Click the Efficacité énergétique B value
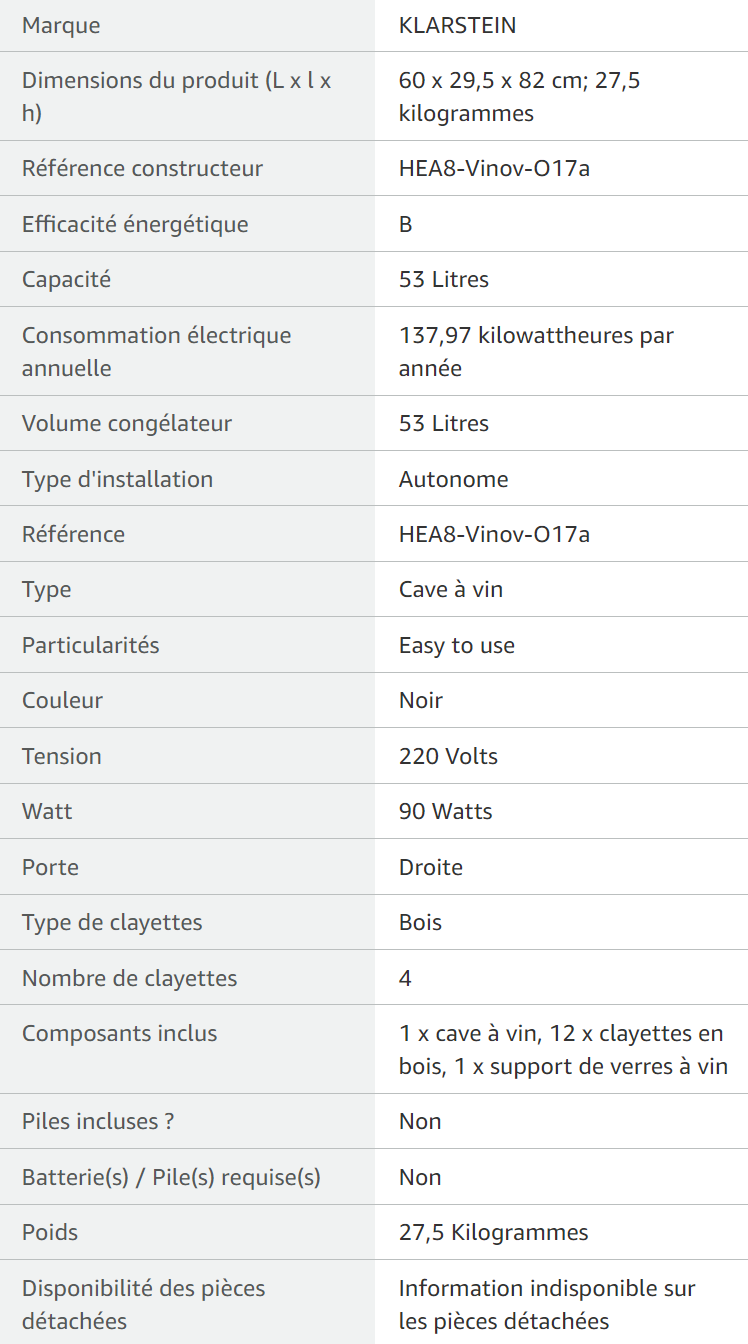This screenshot has width=748, height=1344. (405, 224)
